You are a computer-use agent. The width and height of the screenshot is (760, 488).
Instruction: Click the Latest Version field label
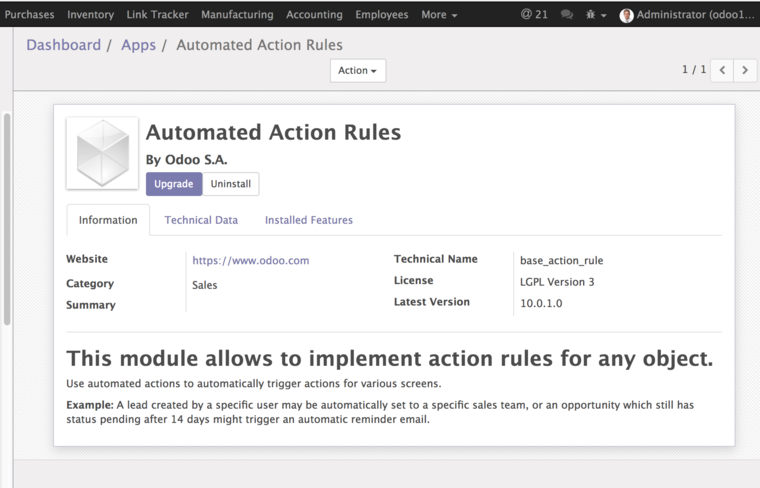pos(432,302)
